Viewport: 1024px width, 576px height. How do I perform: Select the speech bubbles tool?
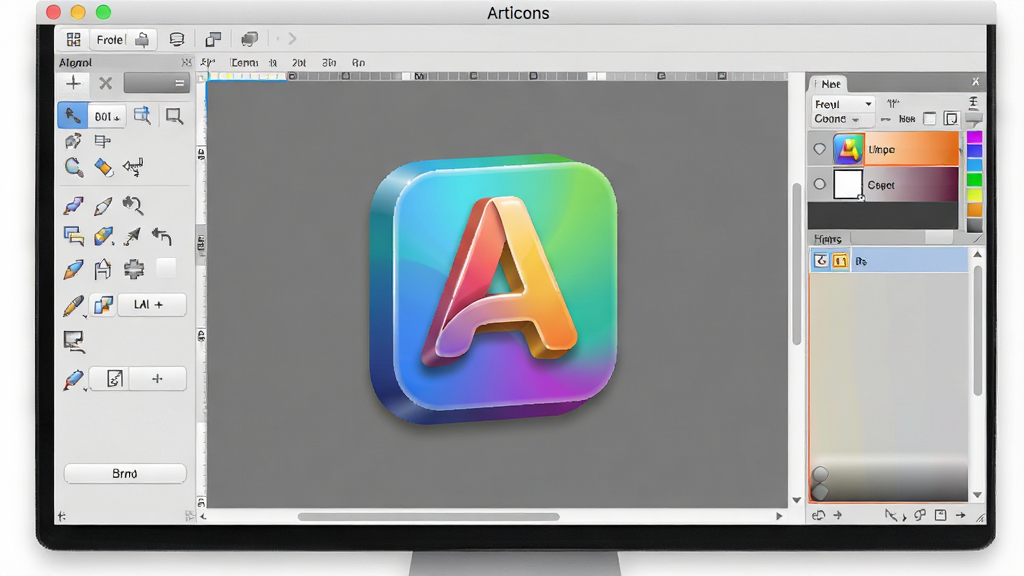point(74,236)
